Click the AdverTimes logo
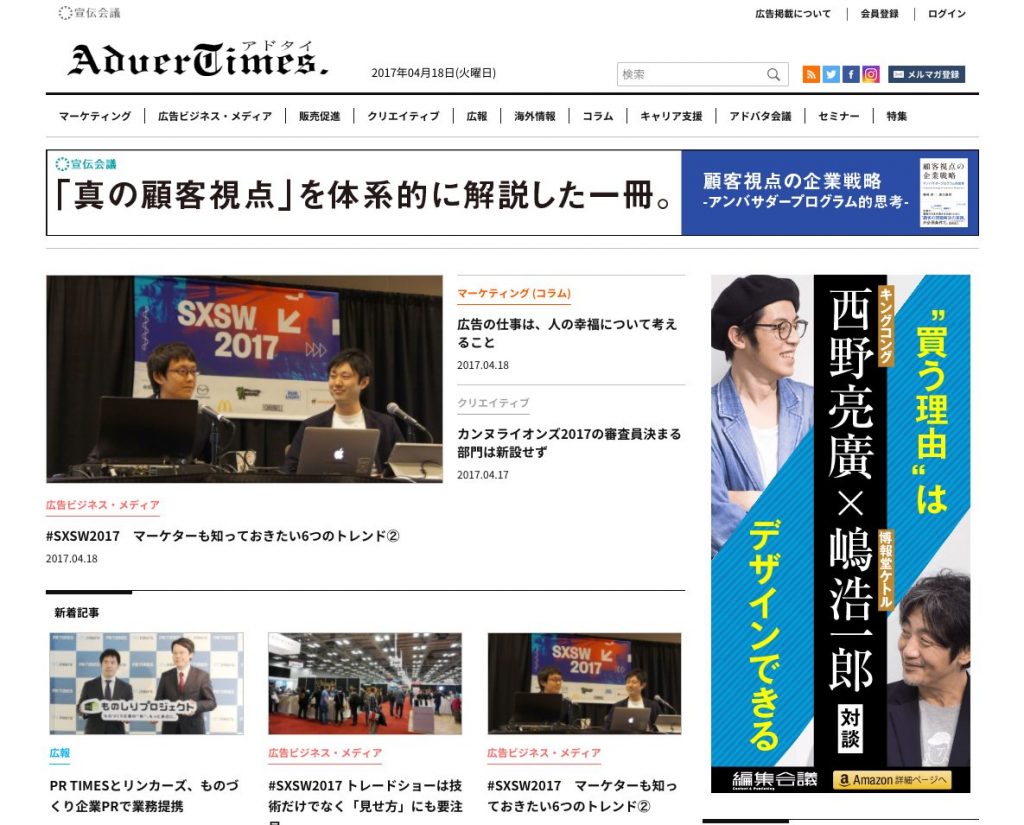Screen dimensions: 1024x825 pyautogui.click(x=198, y=59)
